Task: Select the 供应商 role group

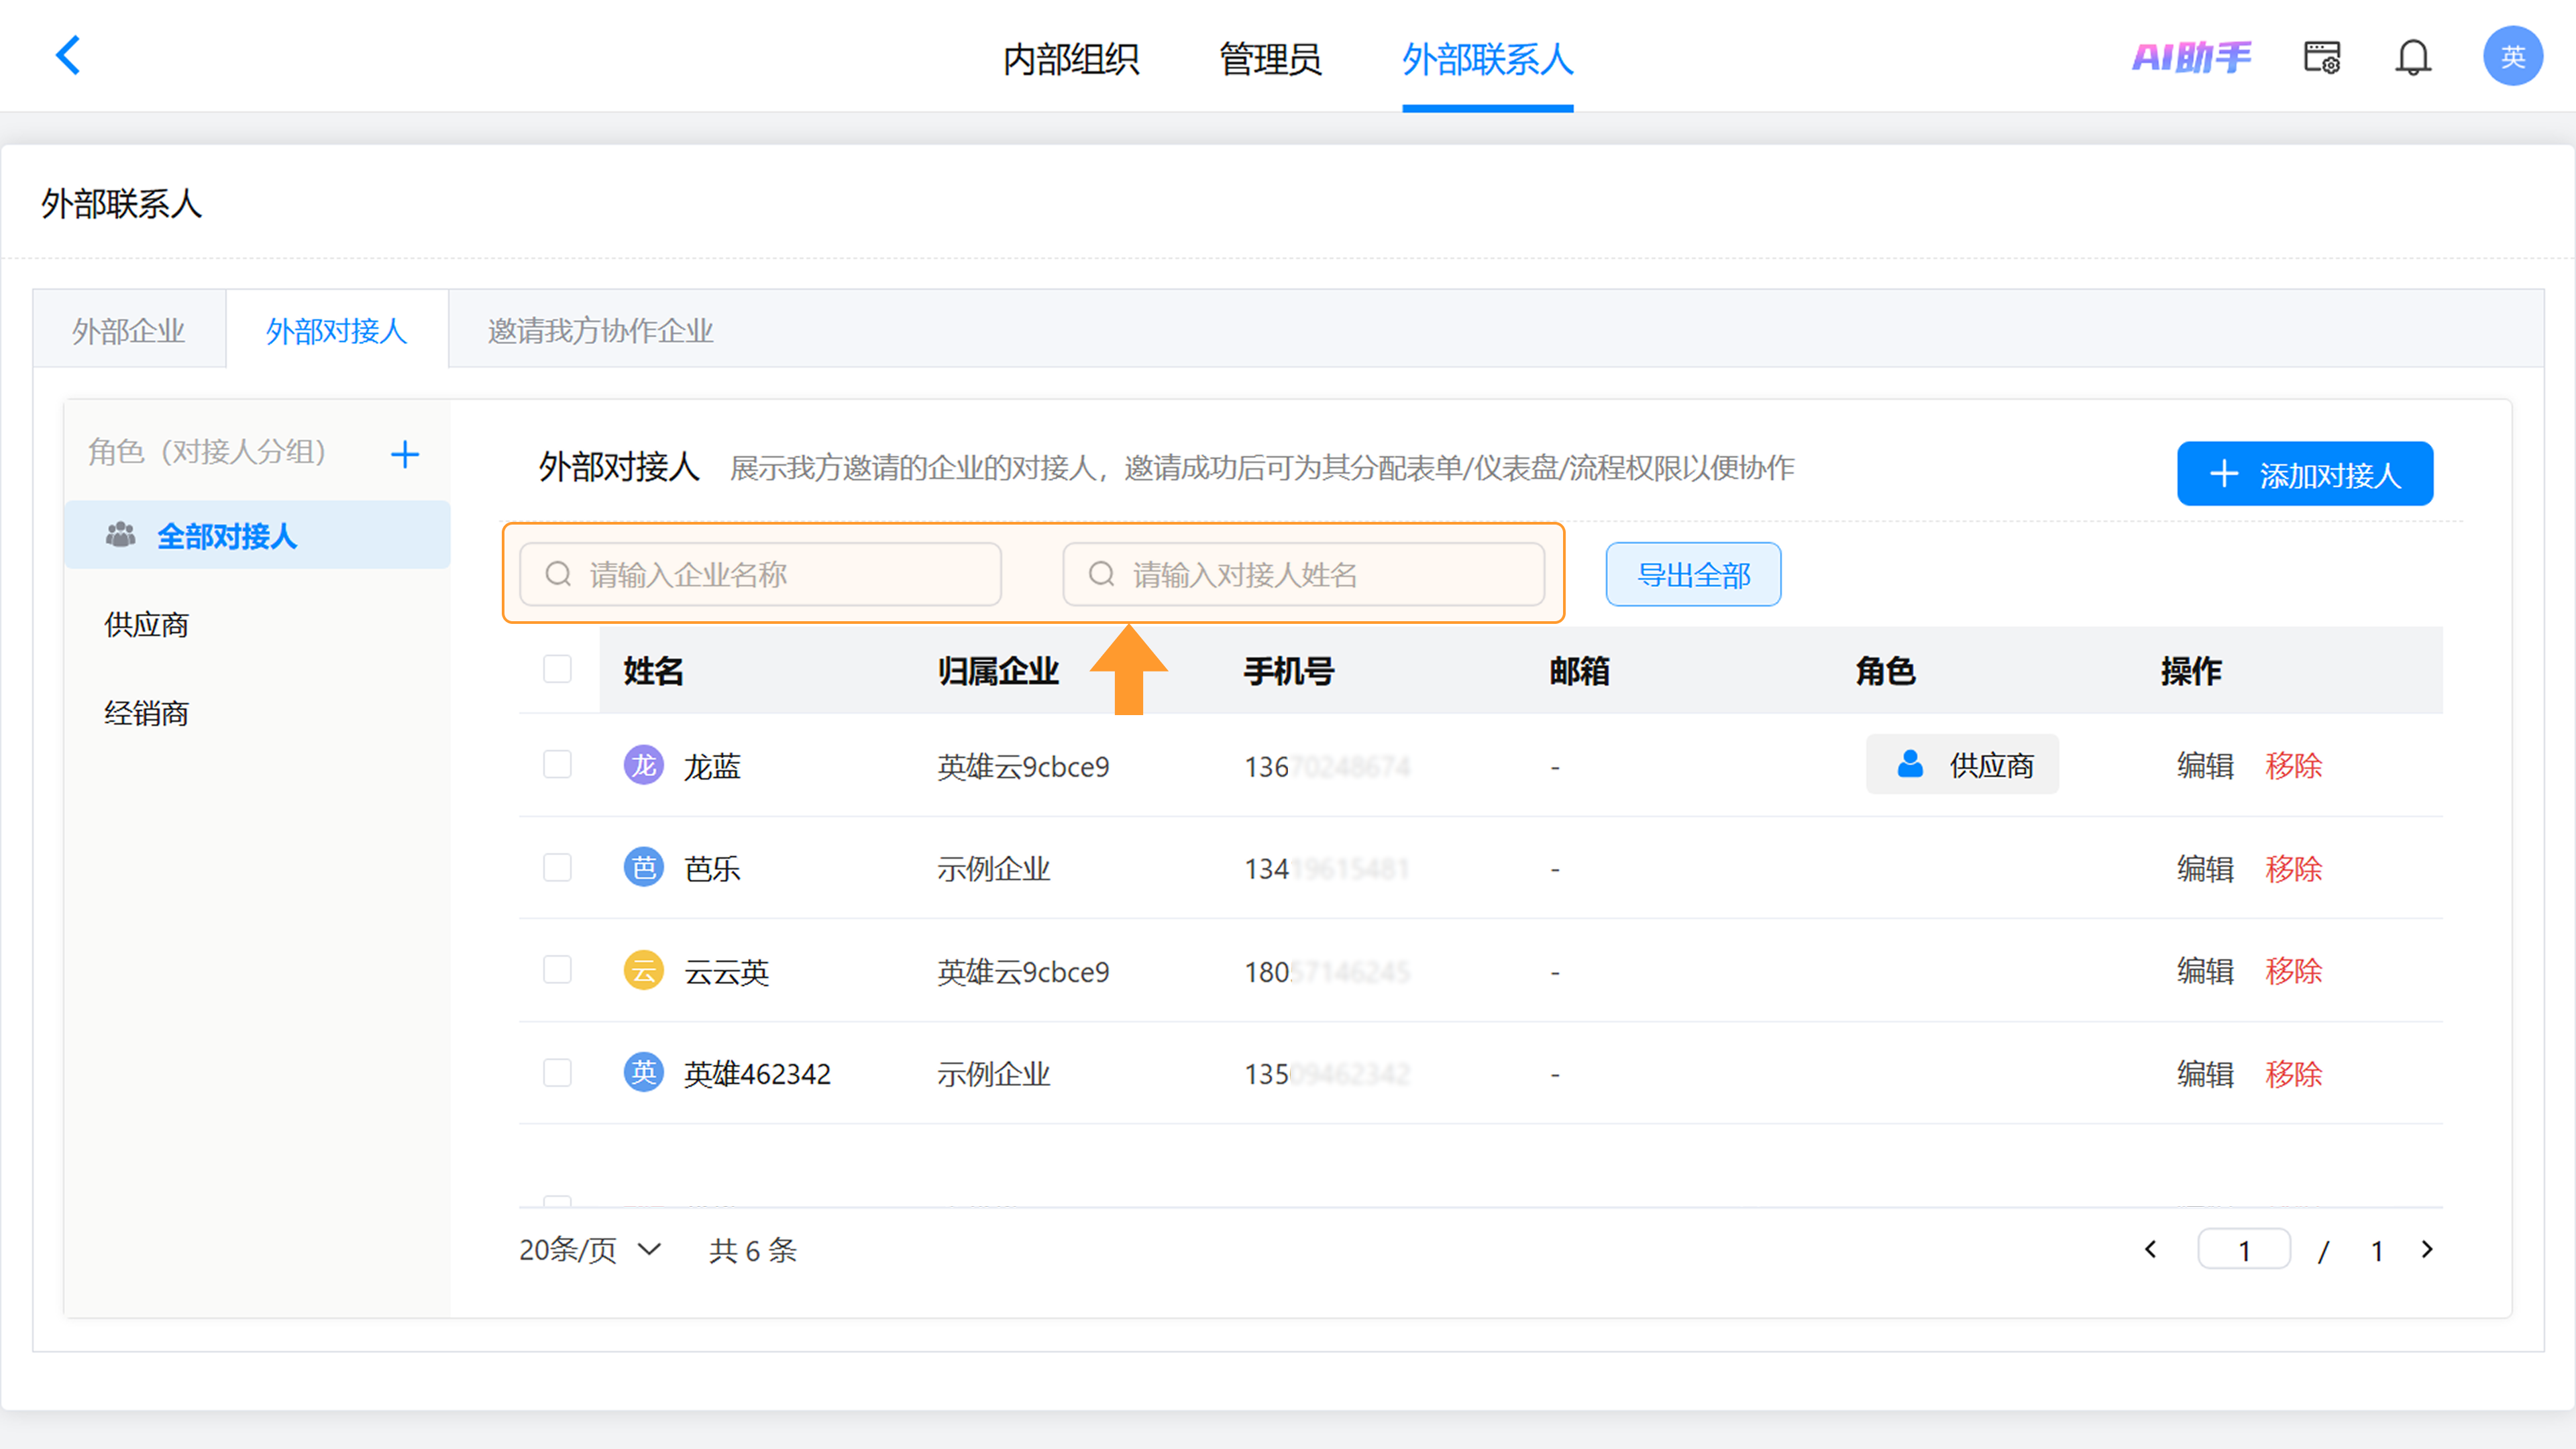Action: pyautogui.click(x=146, y=625)
